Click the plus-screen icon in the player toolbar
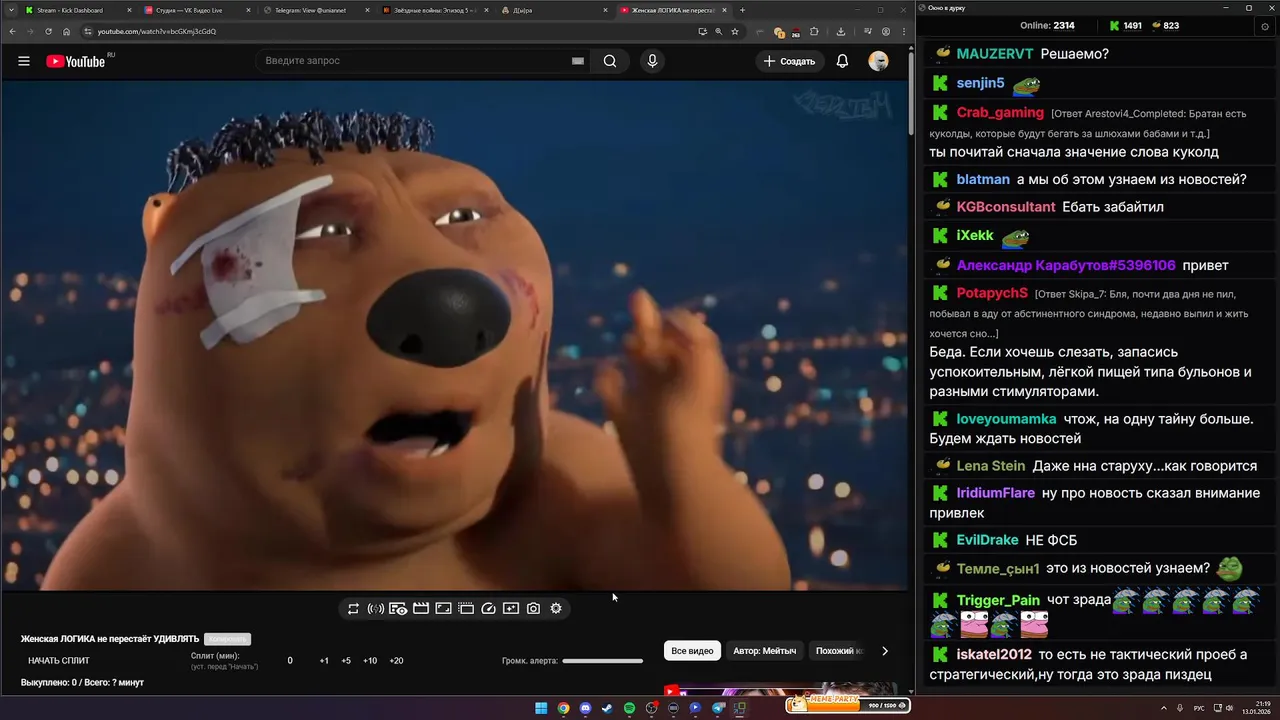 [x=511, y=608]
